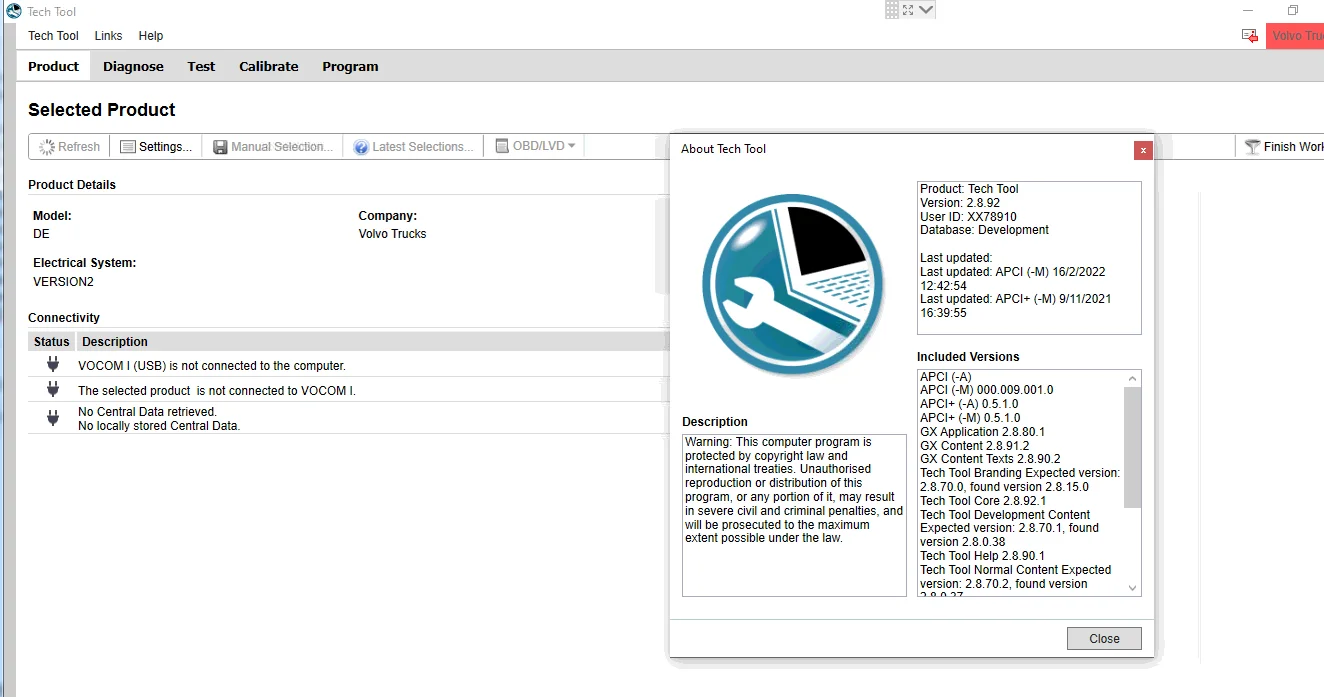Click the expand-arrows icon in top overlay bar
Viewport: 1324px width, 697px height.
click(x=908, y=9)
